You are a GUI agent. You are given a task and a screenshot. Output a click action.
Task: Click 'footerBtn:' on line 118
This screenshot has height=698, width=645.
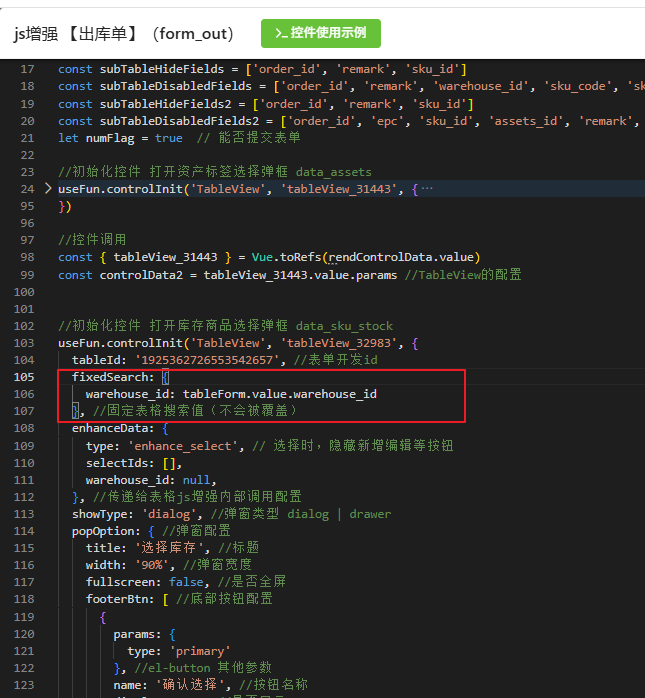point(120,599)
